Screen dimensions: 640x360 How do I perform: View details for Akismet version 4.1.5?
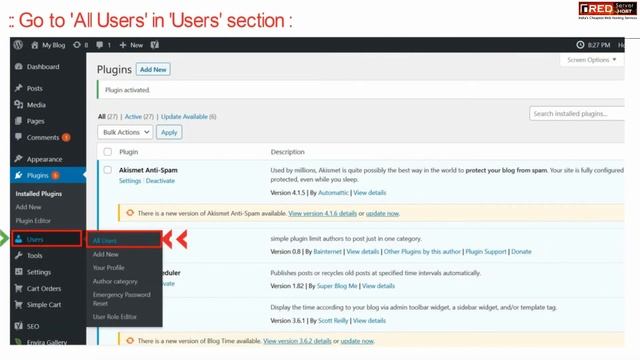pos(369,193)
